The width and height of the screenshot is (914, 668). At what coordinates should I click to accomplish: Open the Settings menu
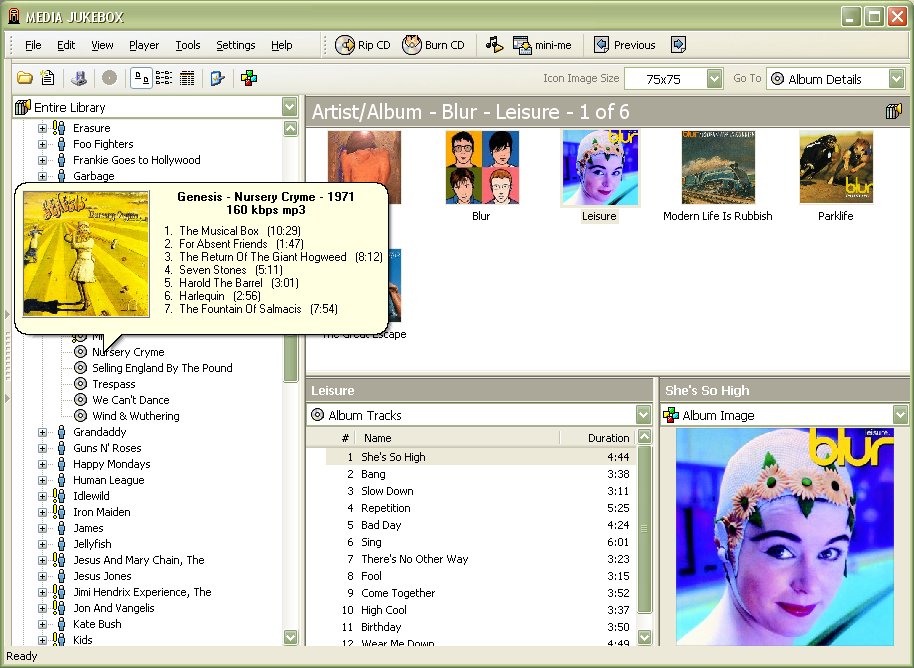coord(235,45)
